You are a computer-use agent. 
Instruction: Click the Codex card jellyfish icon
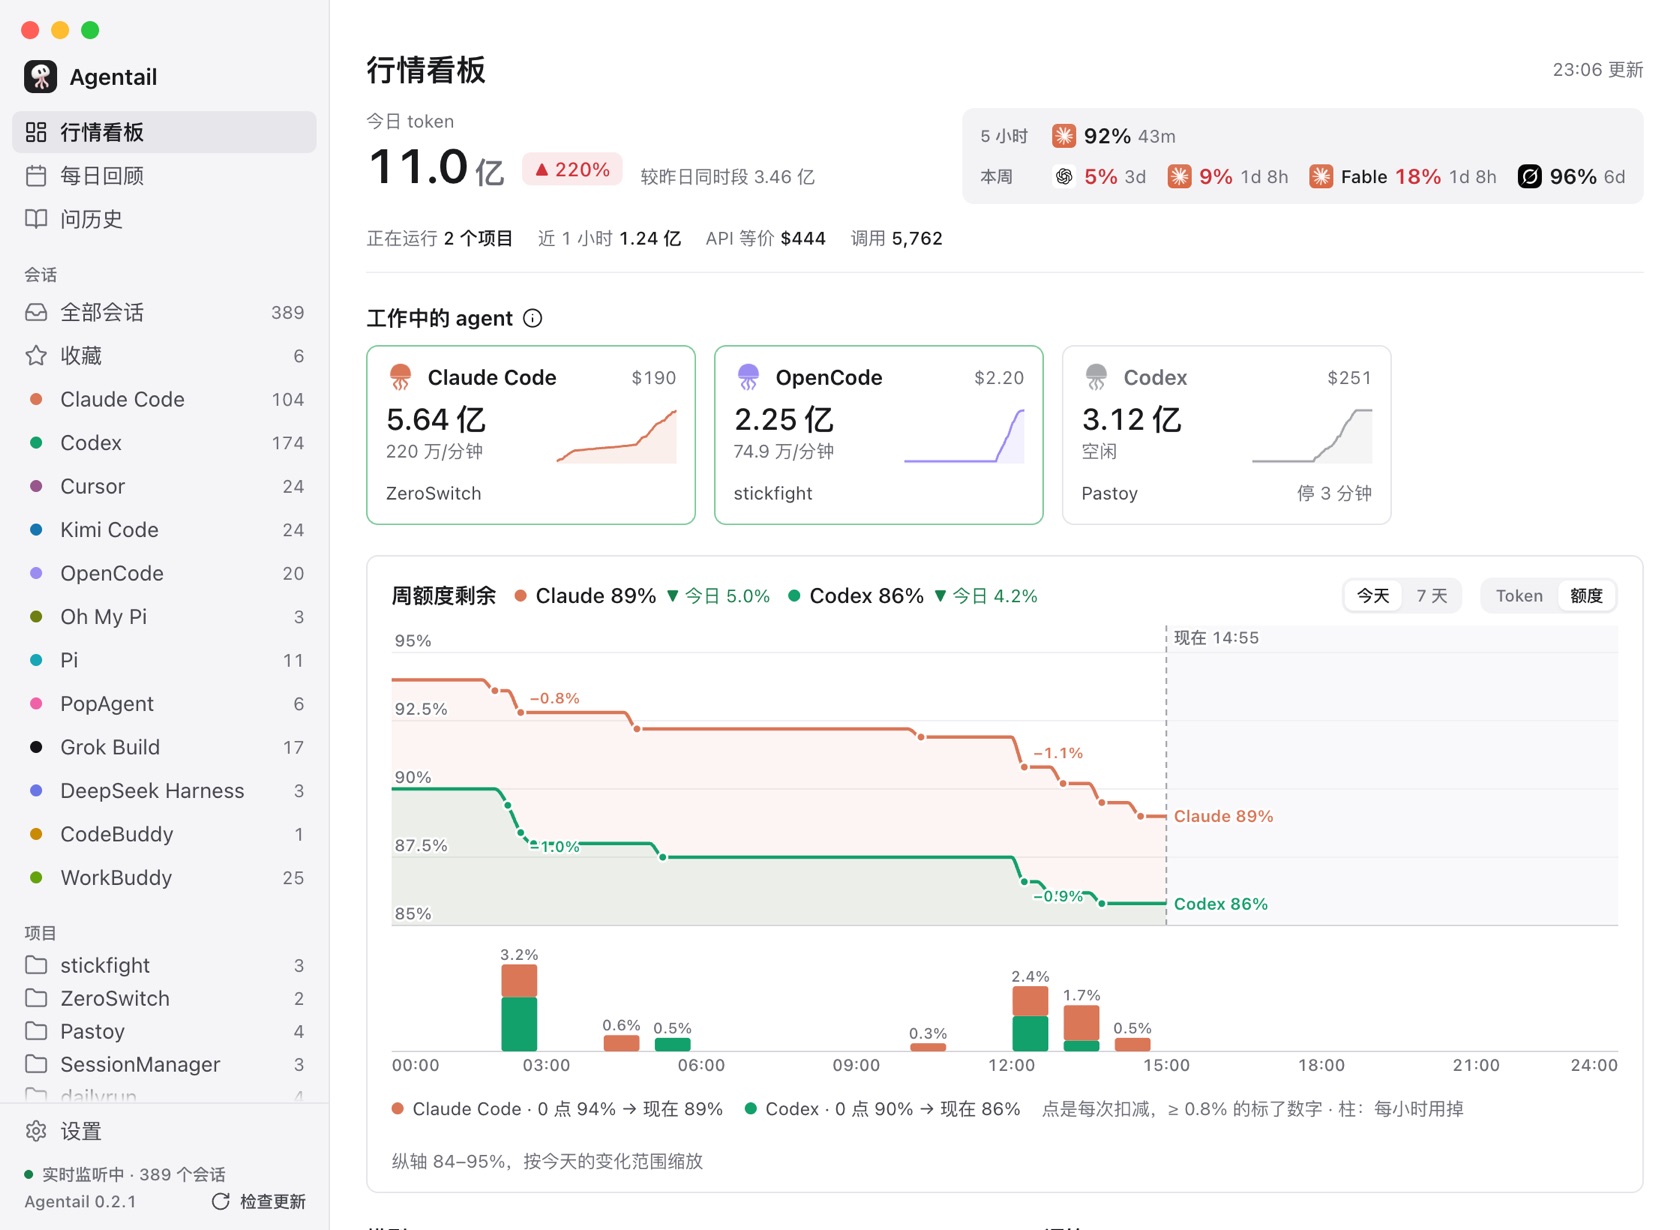coord(1097,377)
